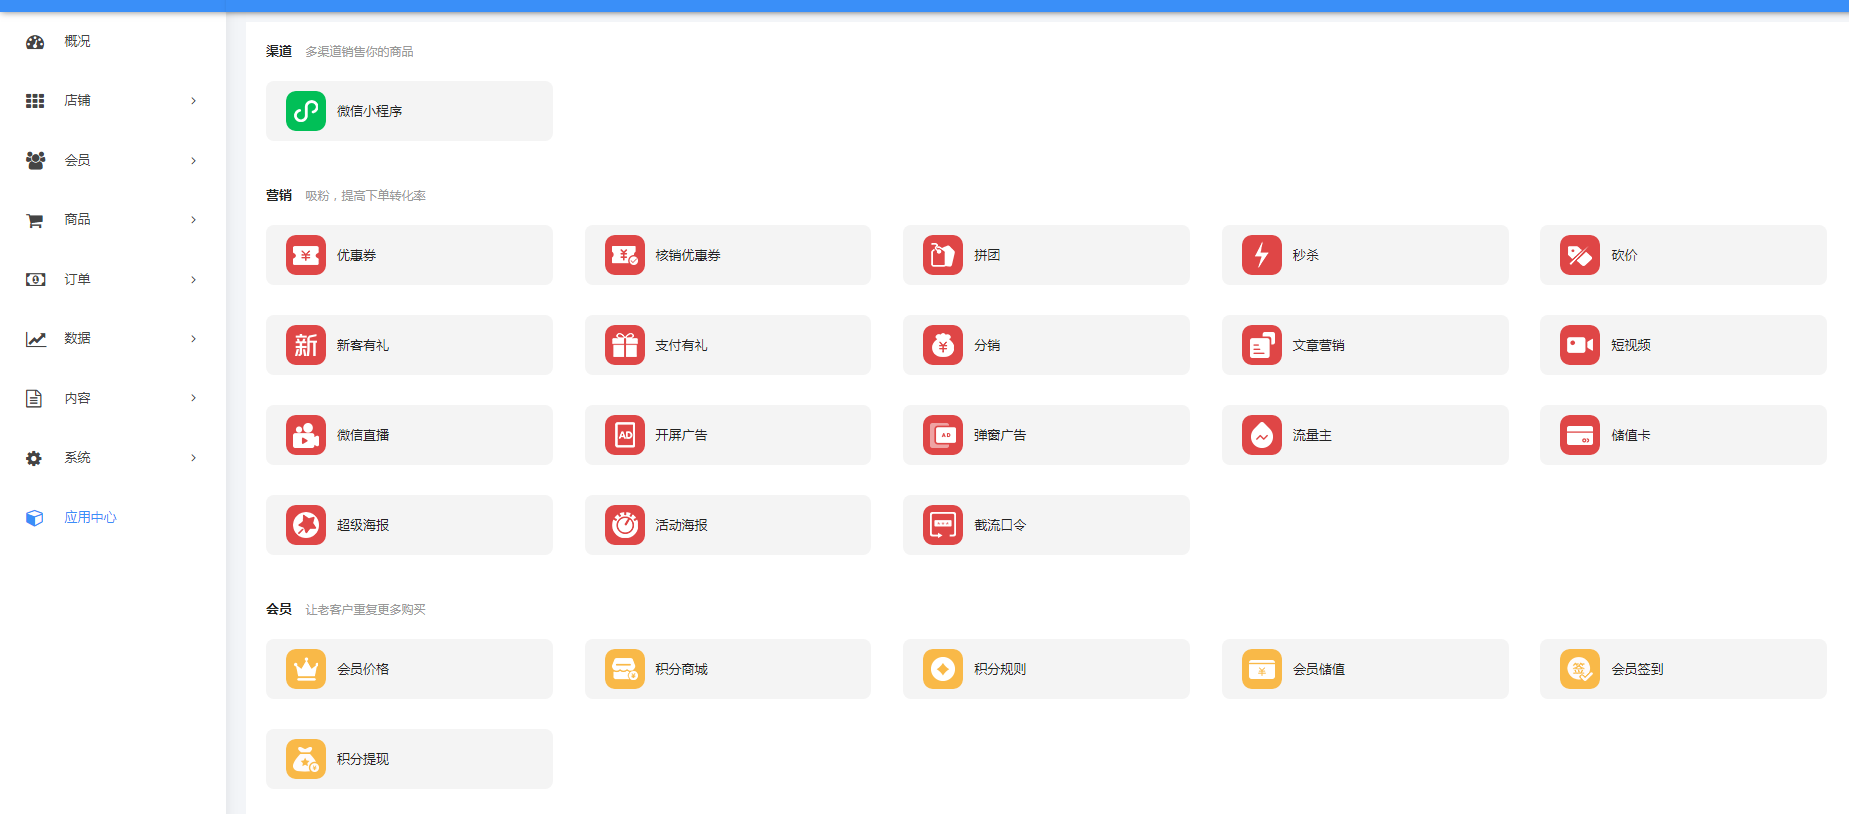Expand the 店铺 sidebar menu chevron

point(193,101)
